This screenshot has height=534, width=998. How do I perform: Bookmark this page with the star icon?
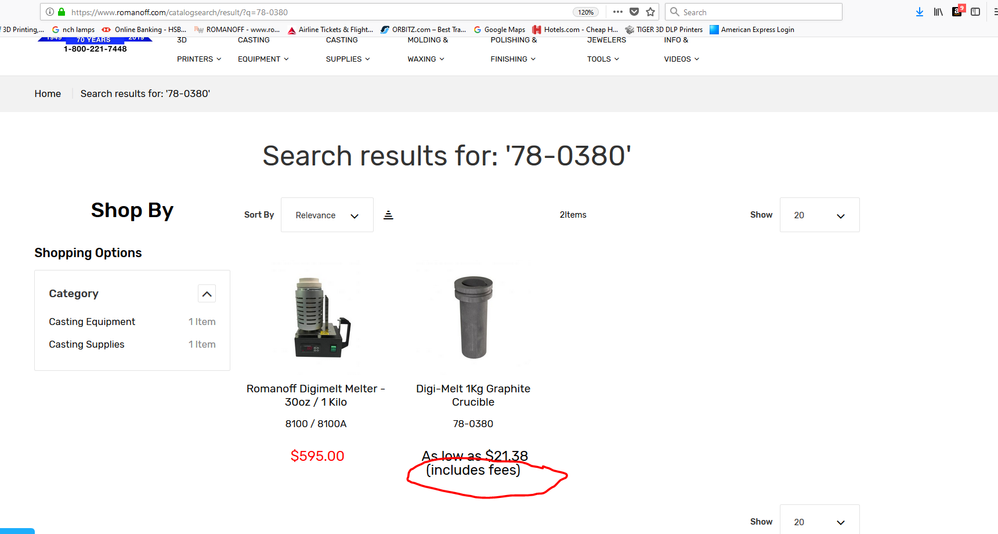point(650,12)
